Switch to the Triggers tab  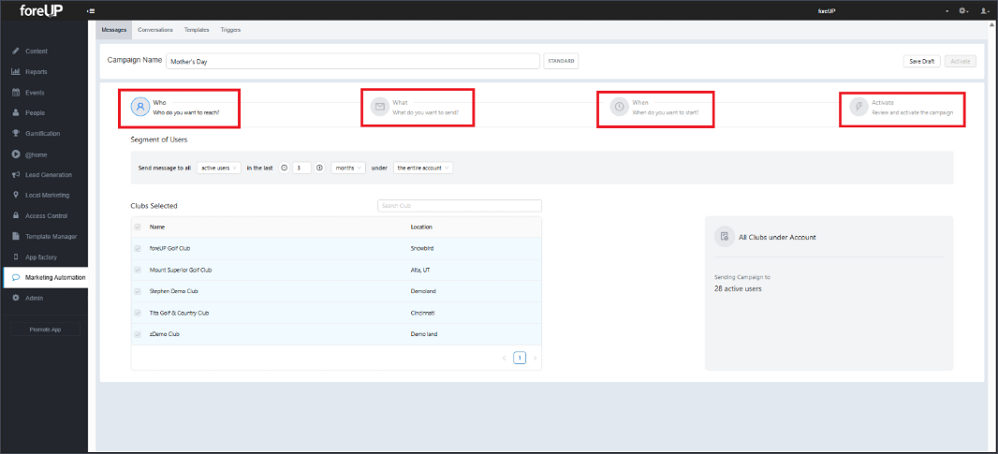coord(230,30)
